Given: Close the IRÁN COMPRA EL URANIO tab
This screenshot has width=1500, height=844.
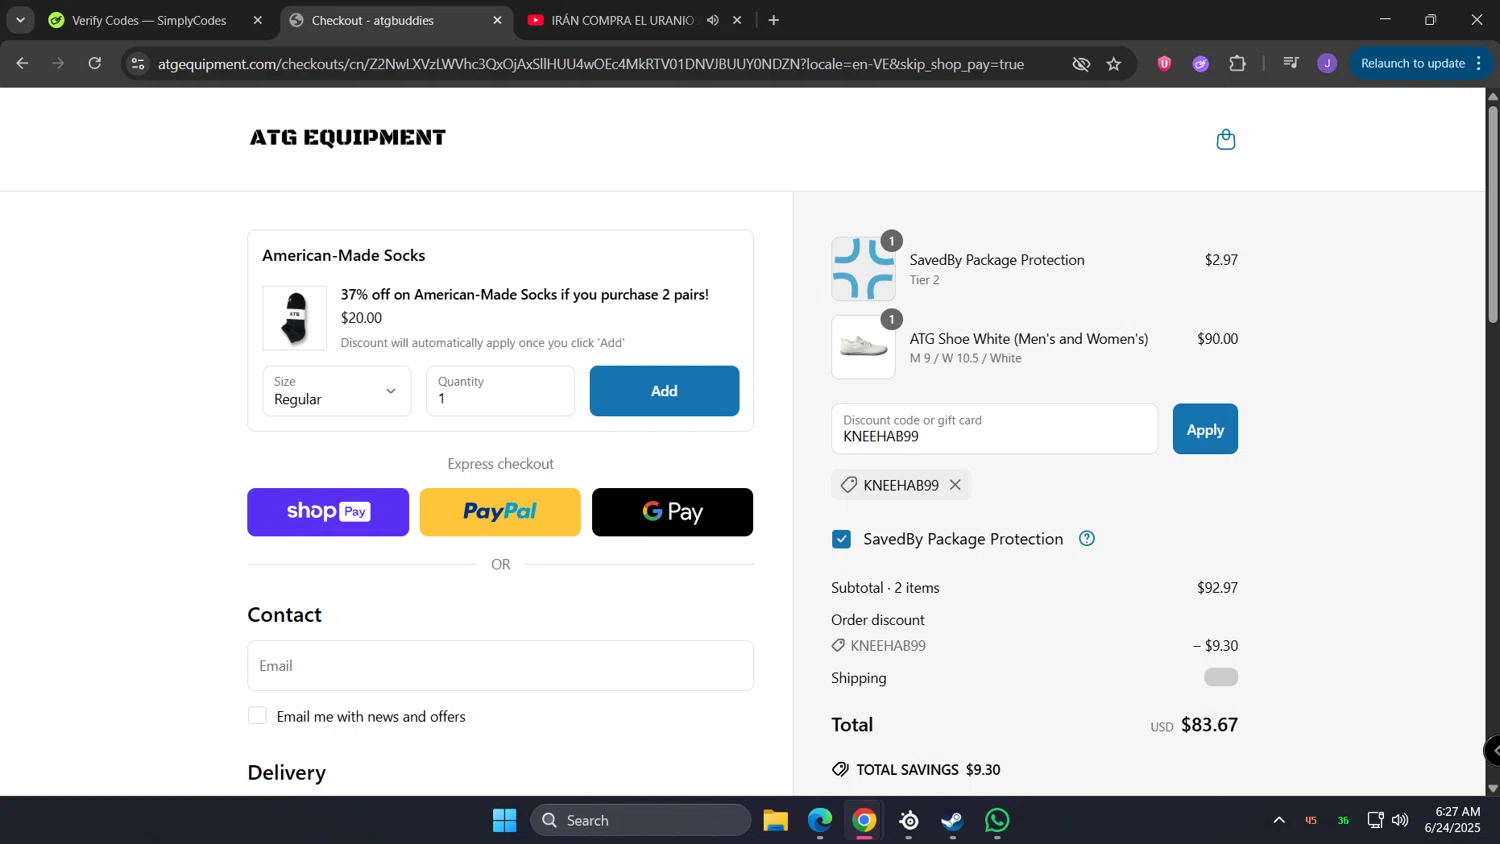Looking at the screenshot, I should 738,20.
